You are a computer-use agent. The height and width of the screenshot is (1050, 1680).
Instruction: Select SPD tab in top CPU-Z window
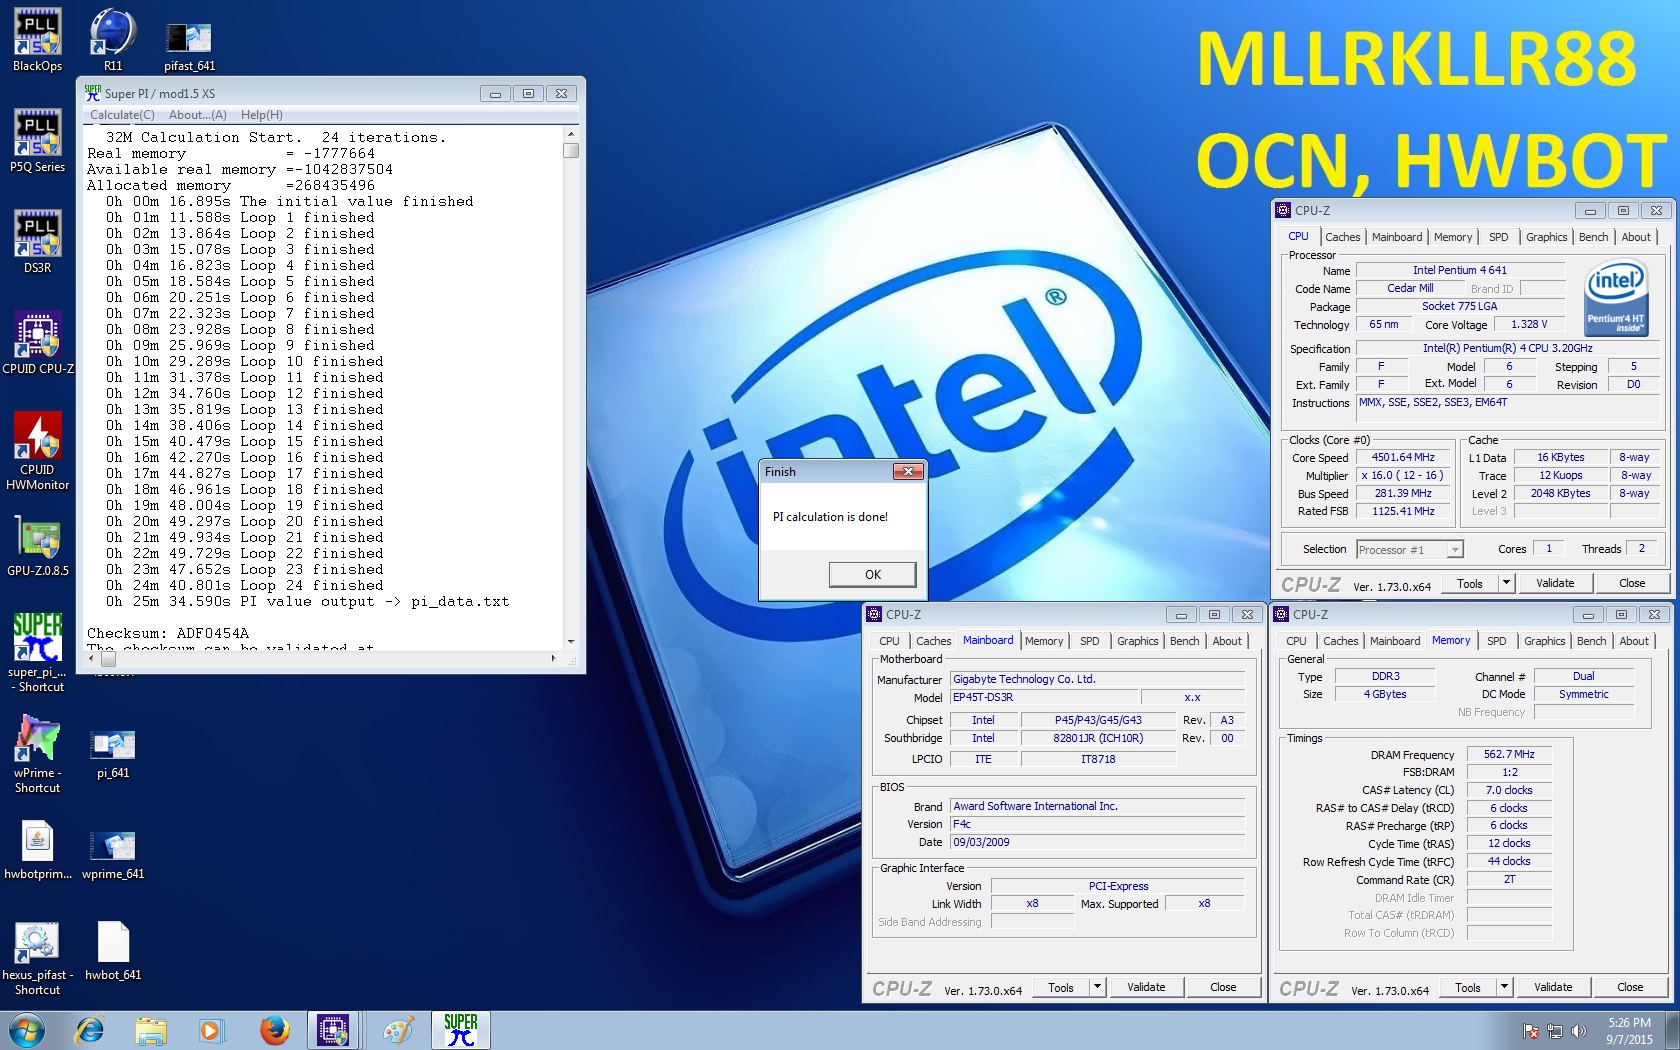pos(1498,237)
